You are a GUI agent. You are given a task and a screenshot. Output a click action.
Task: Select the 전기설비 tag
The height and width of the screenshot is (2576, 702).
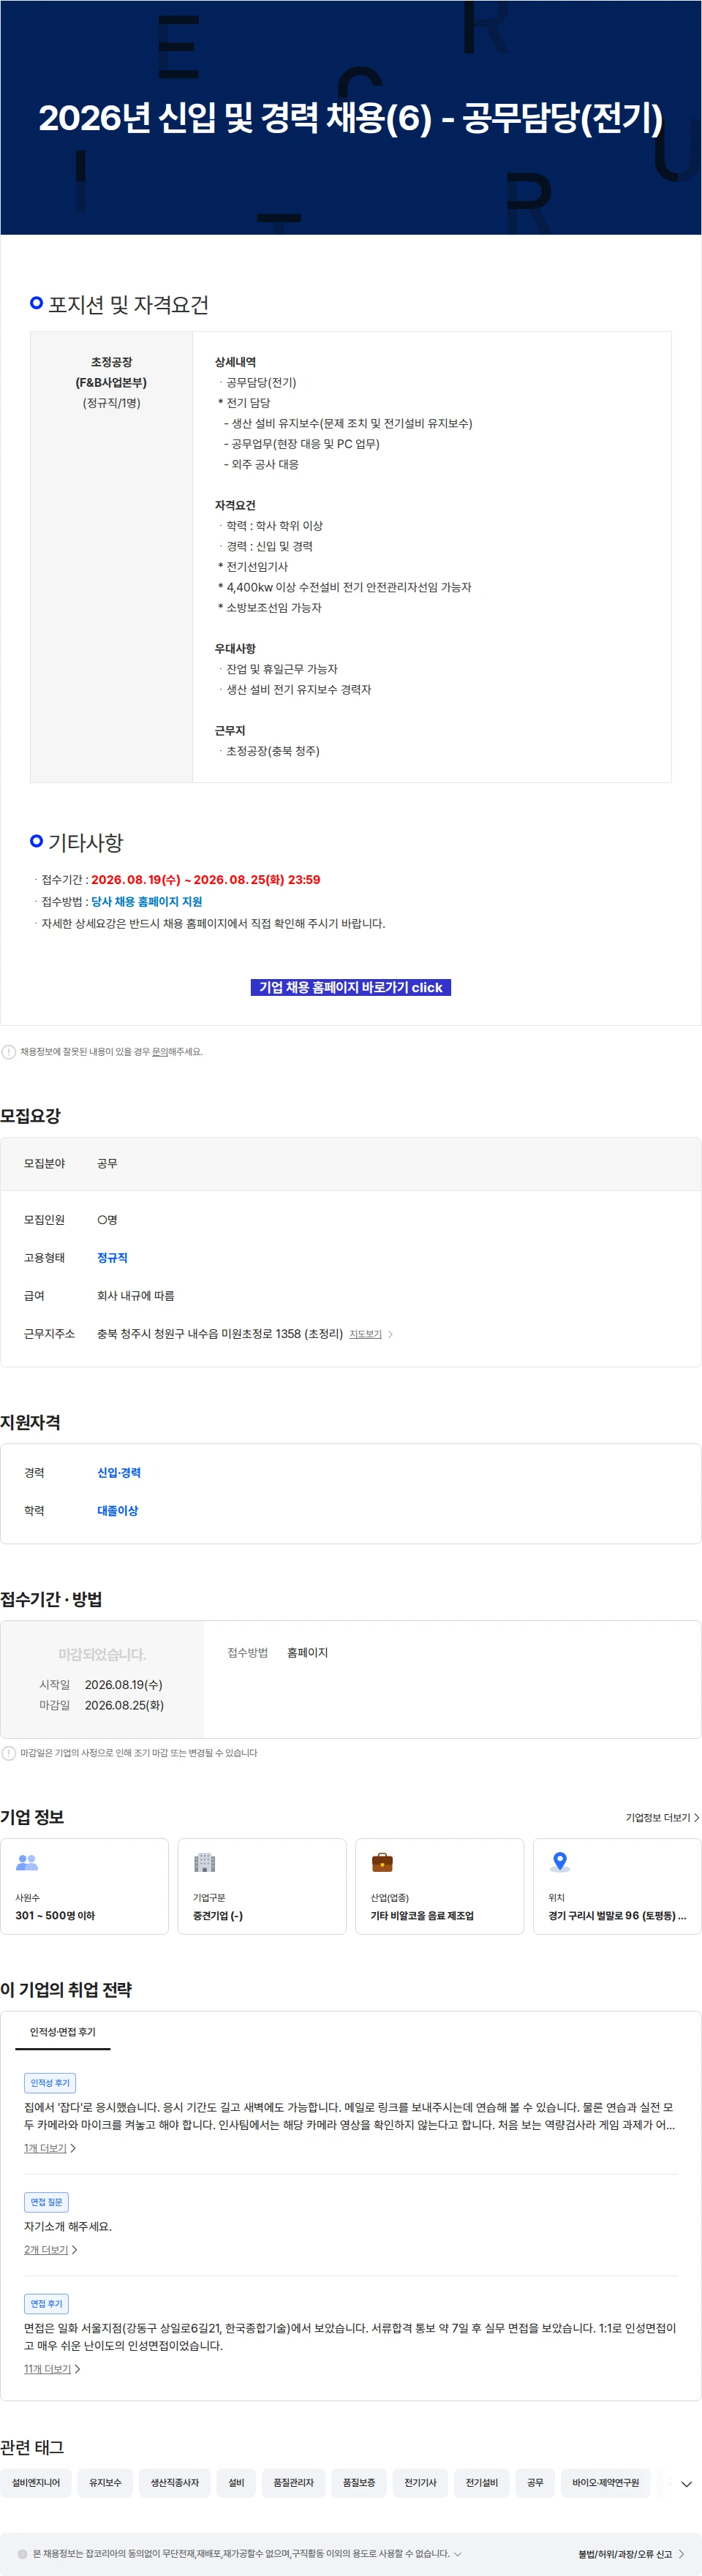(x=481, y=2483)
